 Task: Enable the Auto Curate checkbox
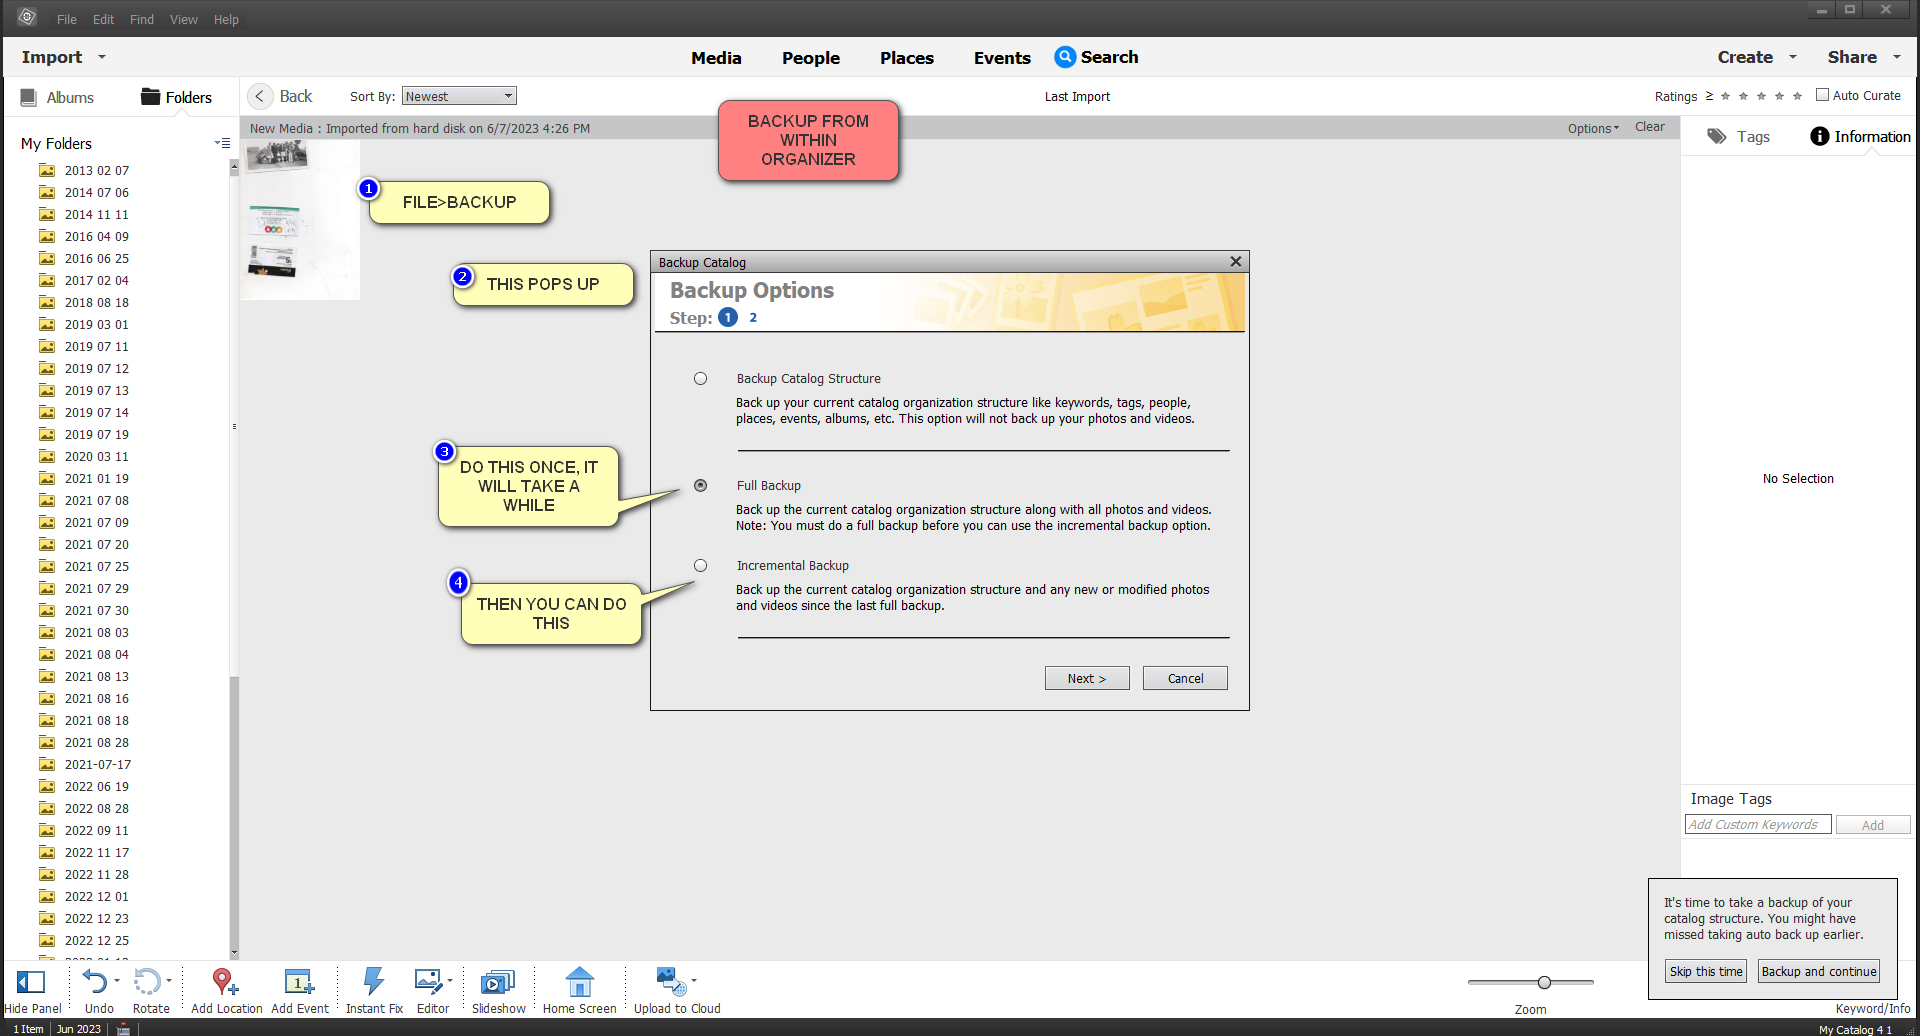1823,94
